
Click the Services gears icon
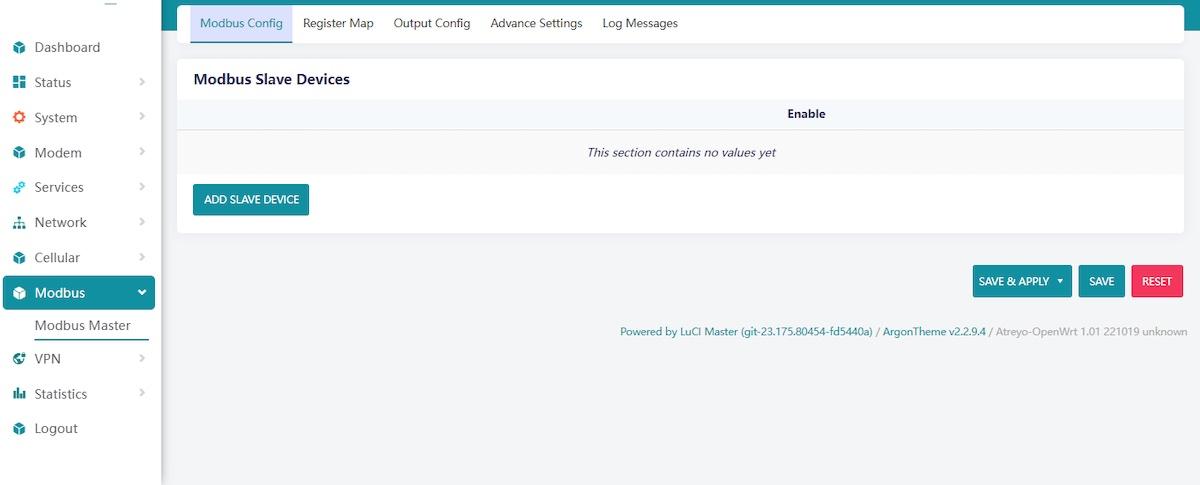click(19, 187)
